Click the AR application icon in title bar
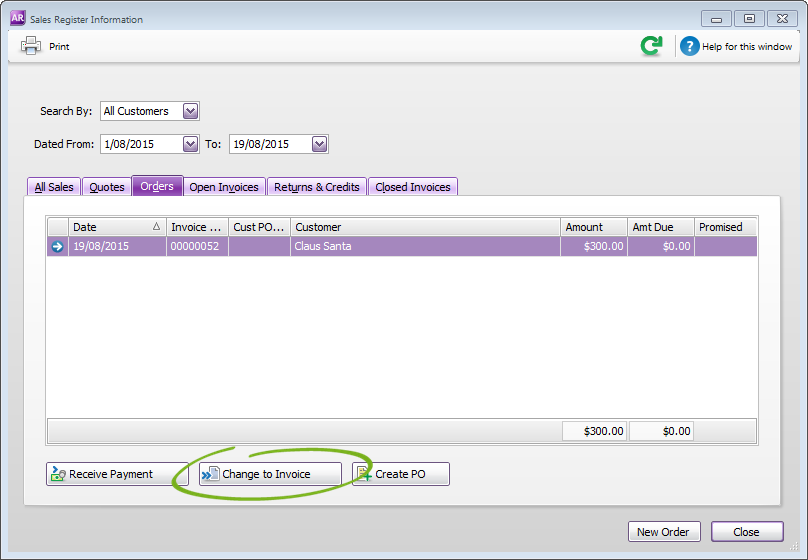Viewport: 808px width, 560px height. click(17, 18)
